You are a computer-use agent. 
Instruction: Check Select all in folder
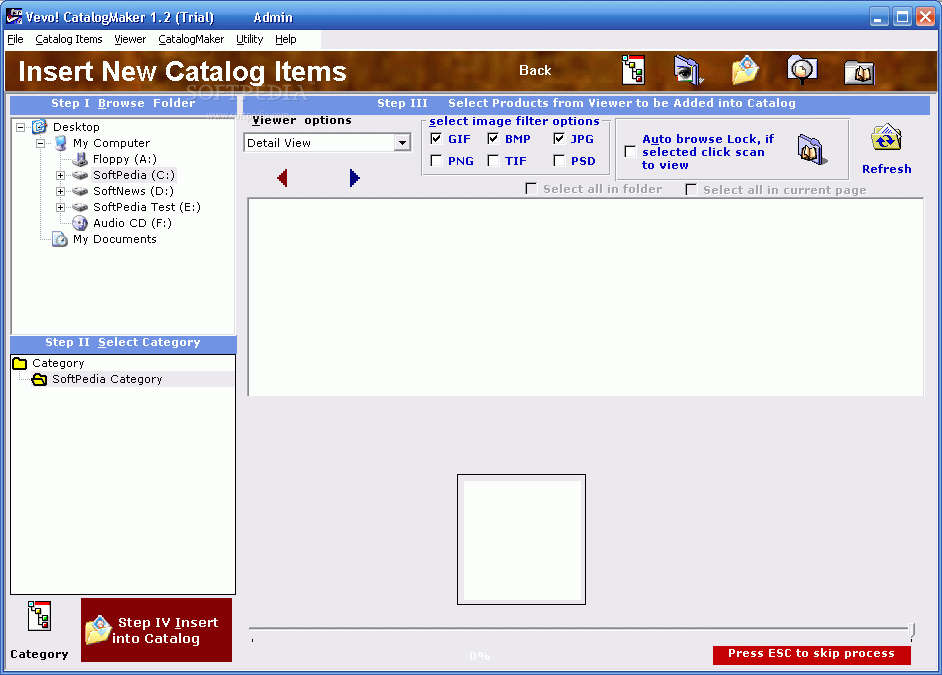(531, 189)
